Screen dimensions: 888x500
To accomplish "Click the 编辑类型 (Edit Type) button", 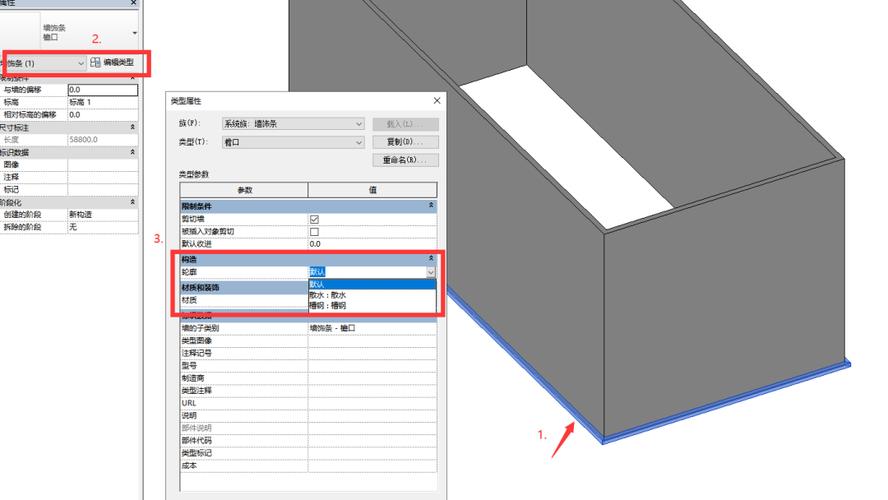I will (x=112, y=62).
